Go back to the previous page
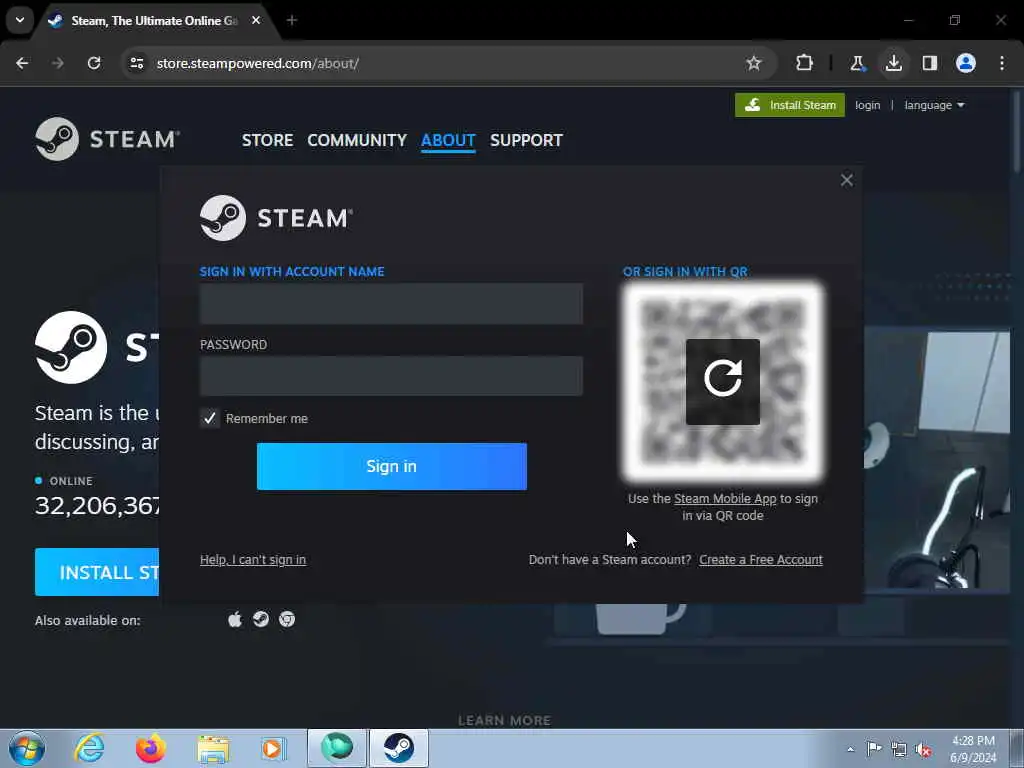 click(x=22, y=63)
